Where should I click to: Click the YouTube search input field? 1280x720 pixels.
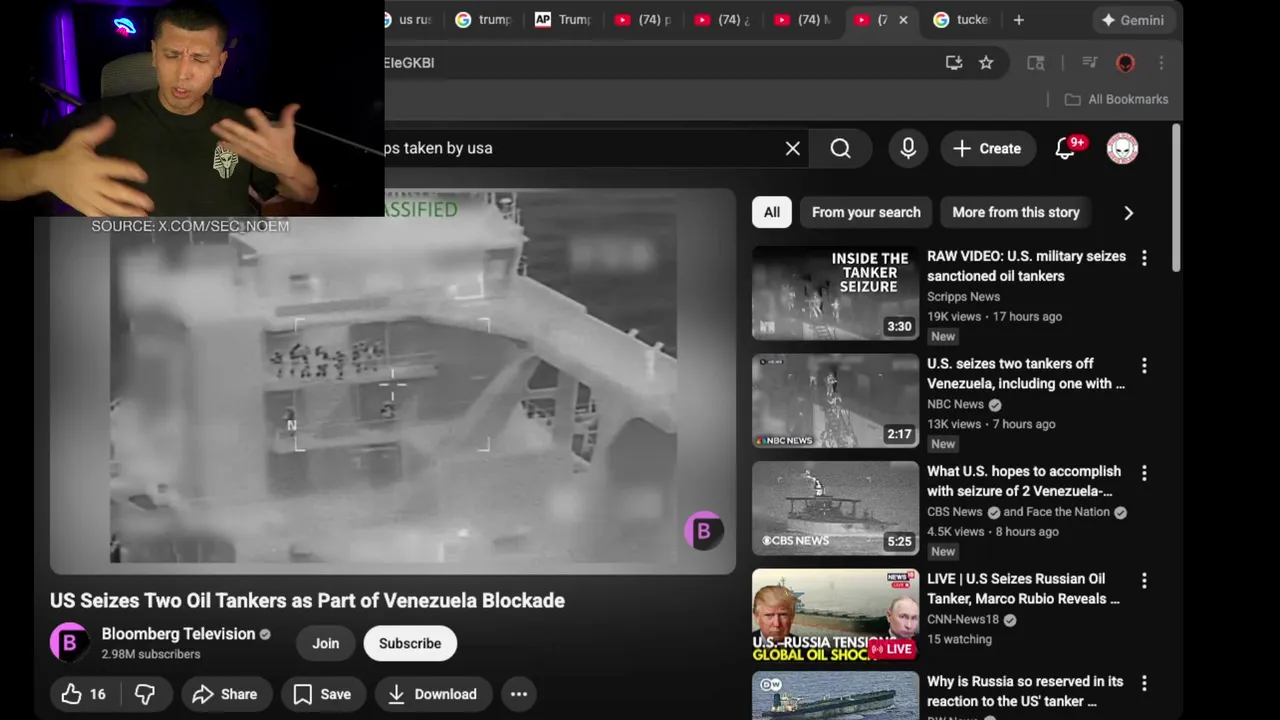click(580, 148)
